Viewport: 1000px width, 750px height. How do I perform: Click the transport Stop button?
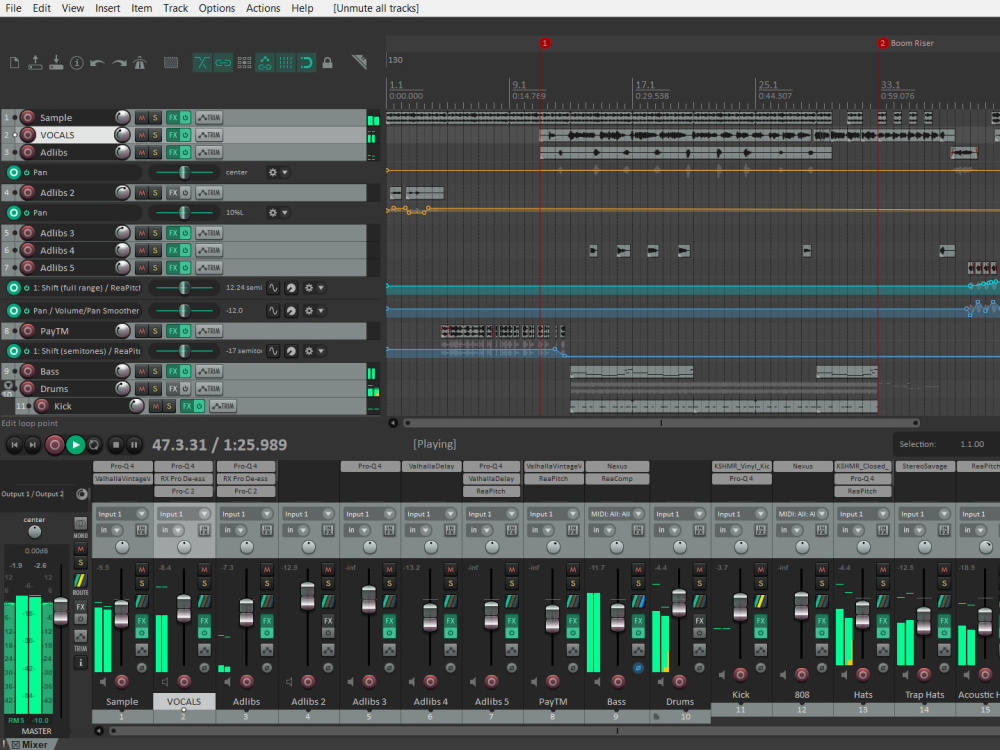tap(115, 445)
